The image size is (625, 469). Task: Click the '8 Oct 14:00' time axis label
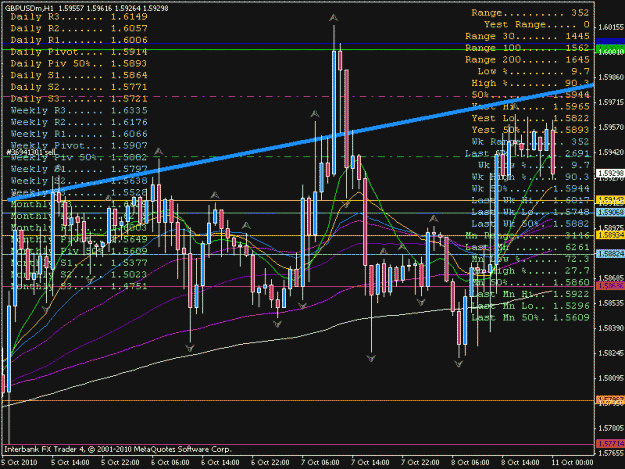point(521,463)
